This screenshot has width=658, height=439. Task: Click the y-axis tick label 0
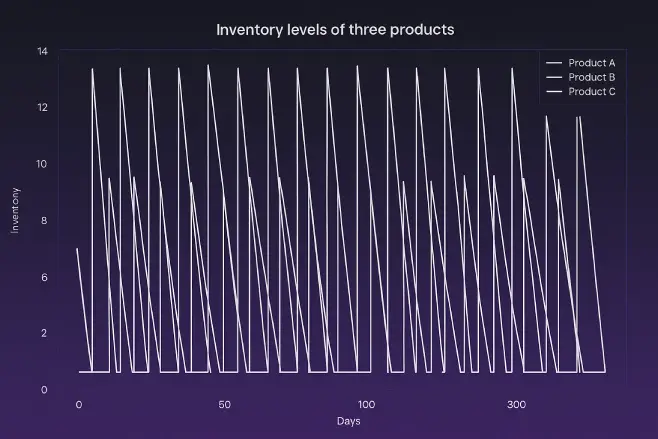pyautogui.click(x=44, y=390)
